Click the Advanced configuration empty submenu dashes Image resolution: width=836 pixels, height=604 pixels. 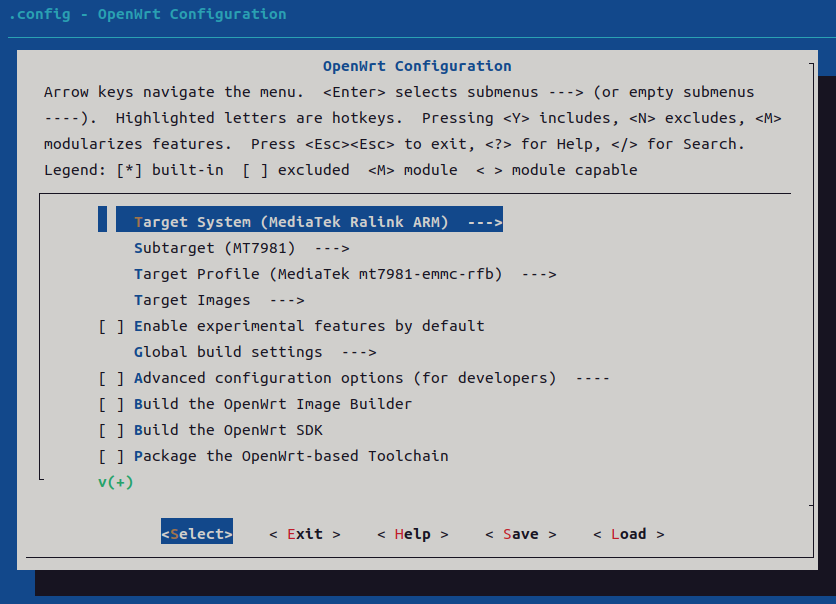592,378
